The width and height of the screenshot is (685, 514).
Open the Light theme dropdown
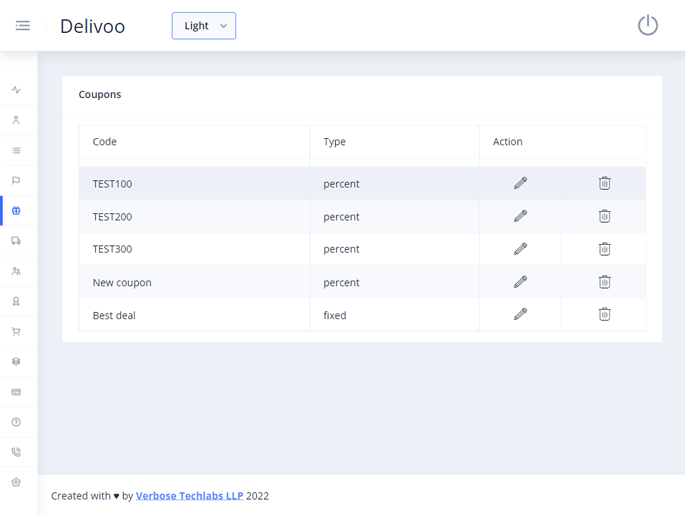point(204,26)
